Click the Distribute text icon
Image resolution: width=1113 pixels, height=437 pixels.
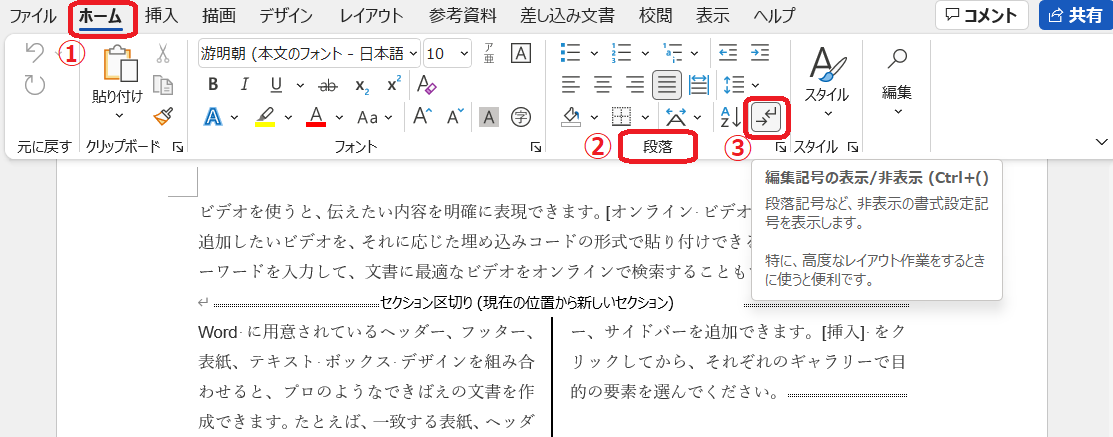(x=699, y=85)
